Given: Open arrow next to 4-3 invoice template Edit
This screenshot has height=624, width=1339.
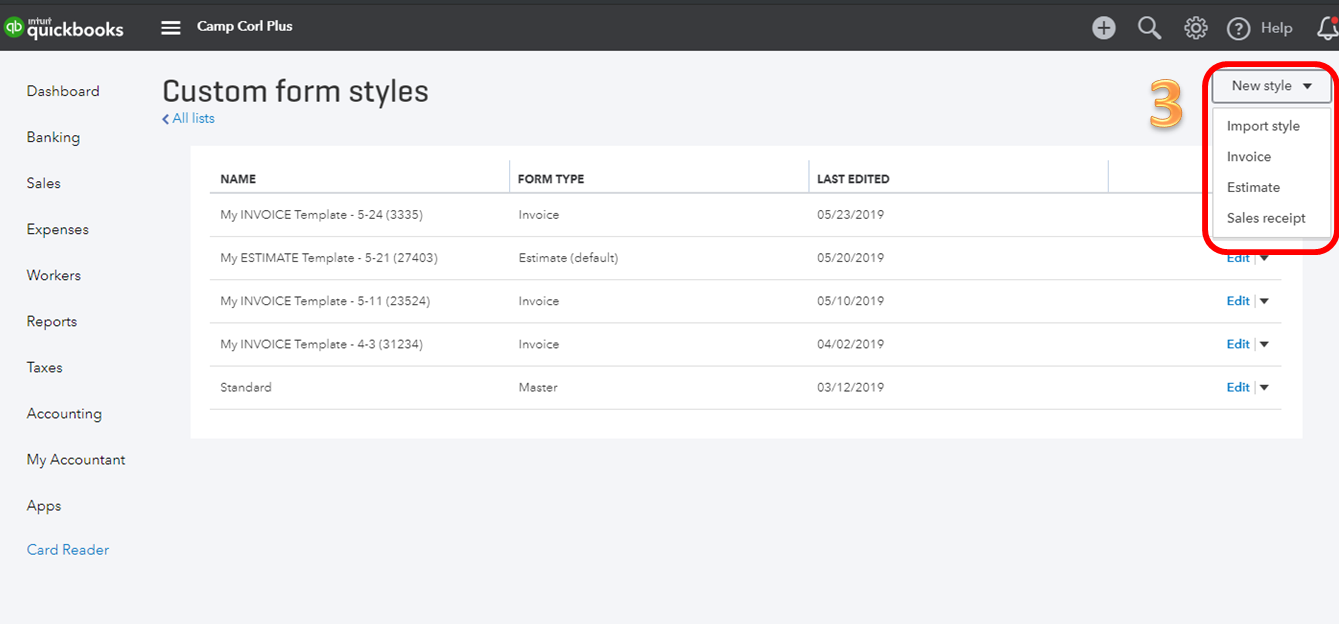Looking at the screenshot, I should [x=1264, y=344].
